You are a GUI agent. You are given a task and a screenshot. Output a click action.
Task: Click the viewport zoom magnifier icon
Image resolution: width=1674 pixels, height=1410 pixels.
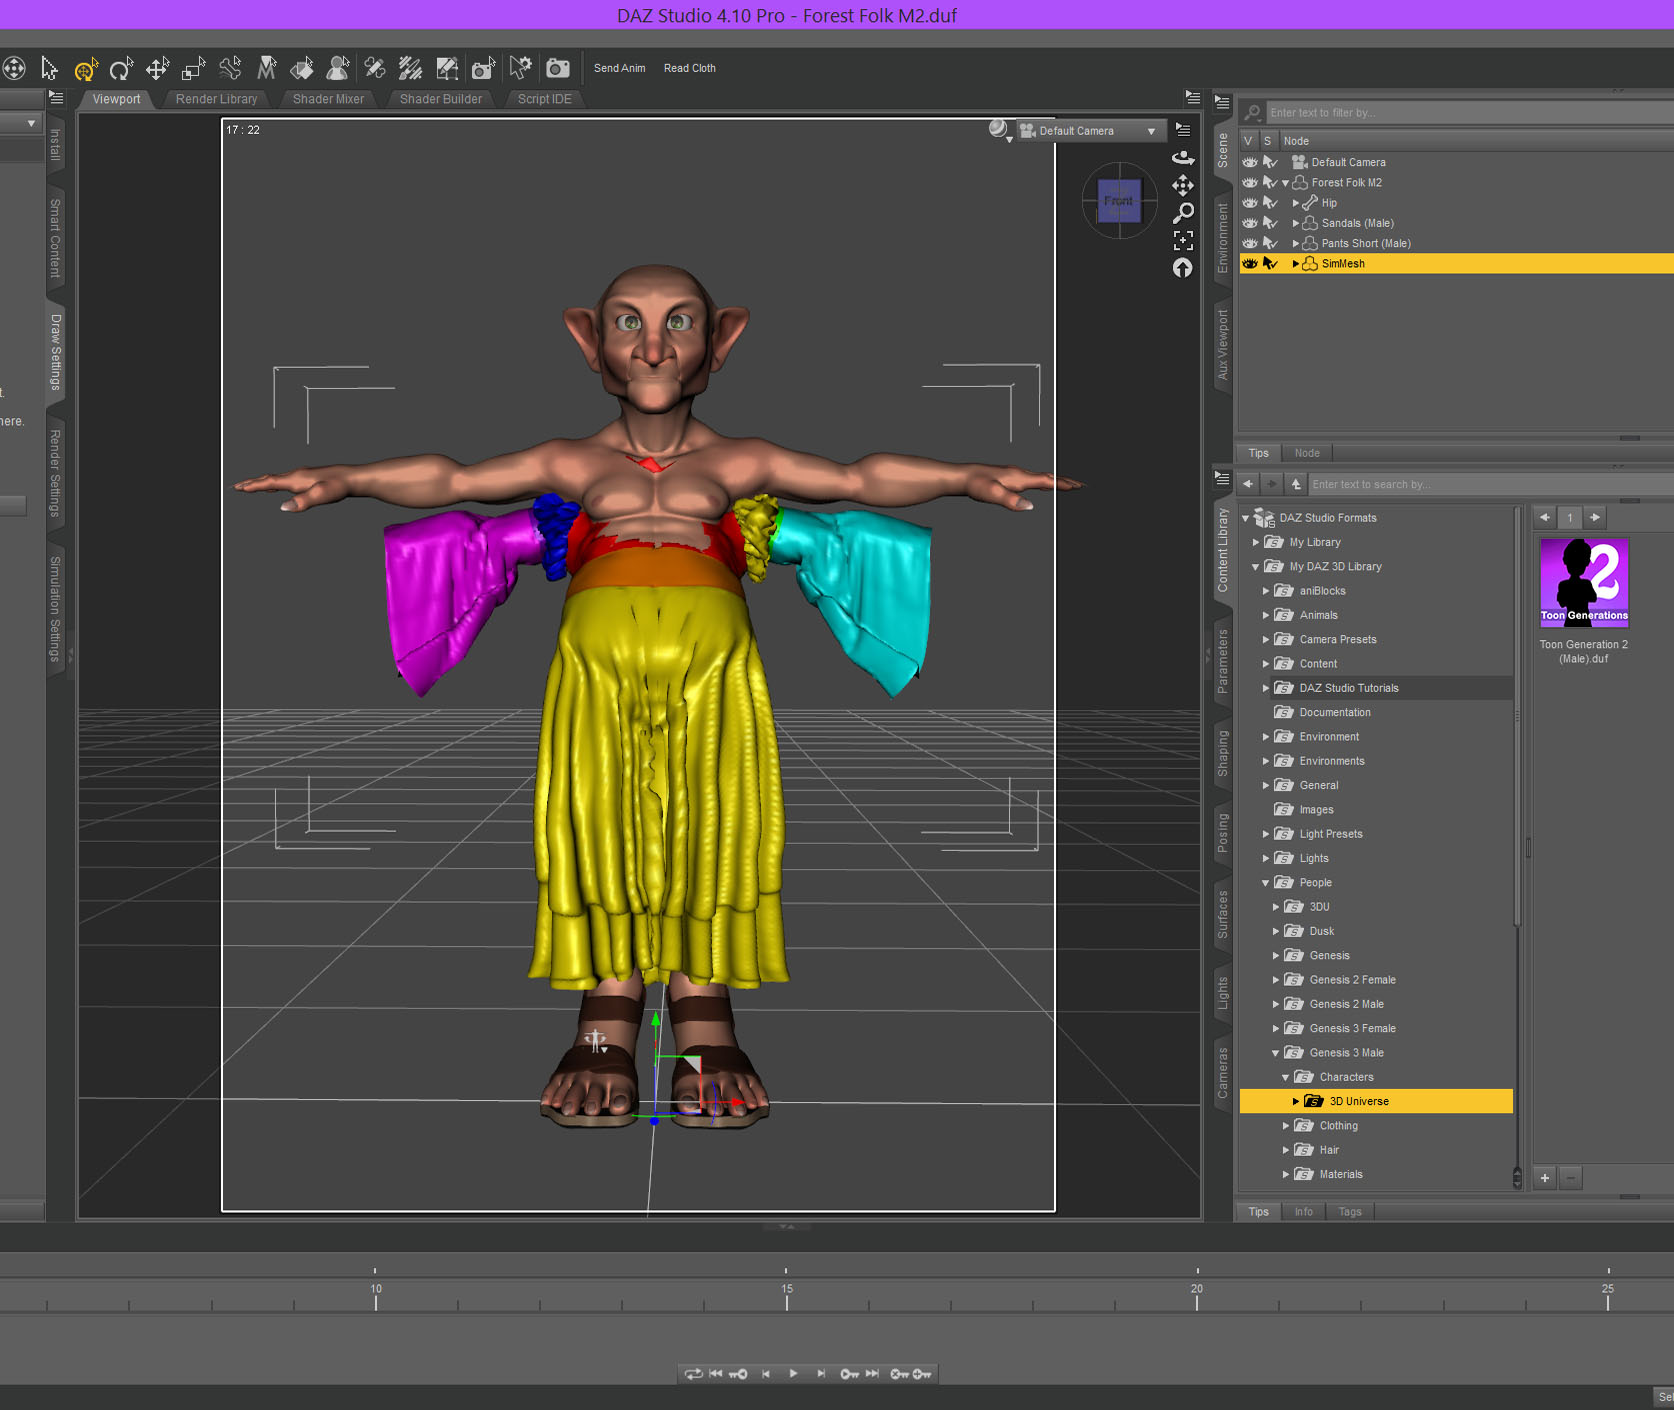click(x=1183, y=213)
